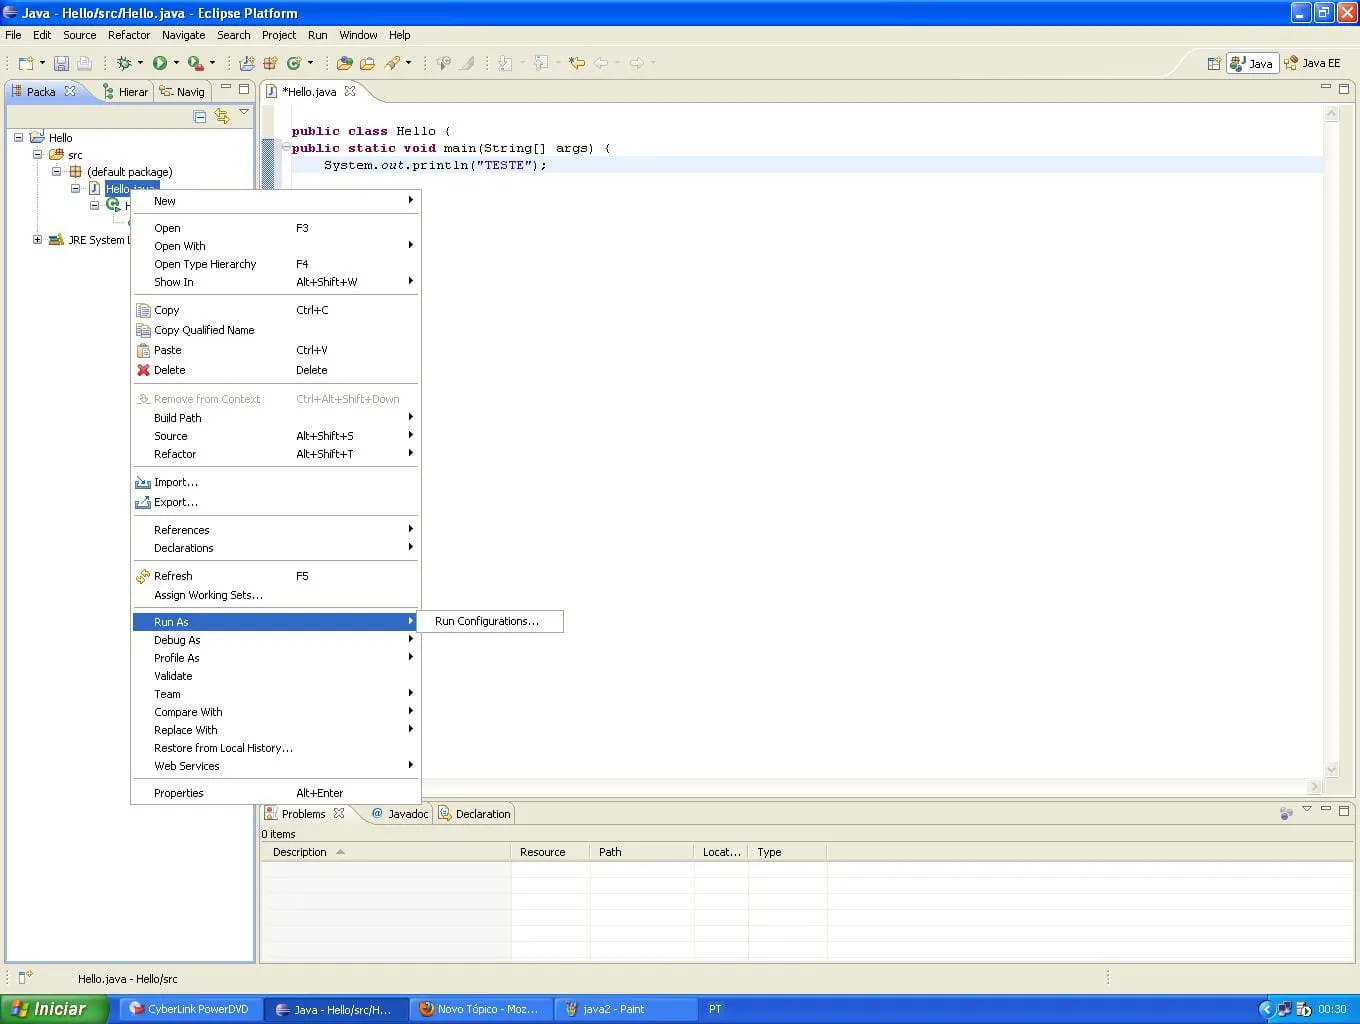Viewport: 1360px width, 1024px height.
Task: Switch to the Java EE perspective
Action: pyautogui.click(x=1312, y=63)
